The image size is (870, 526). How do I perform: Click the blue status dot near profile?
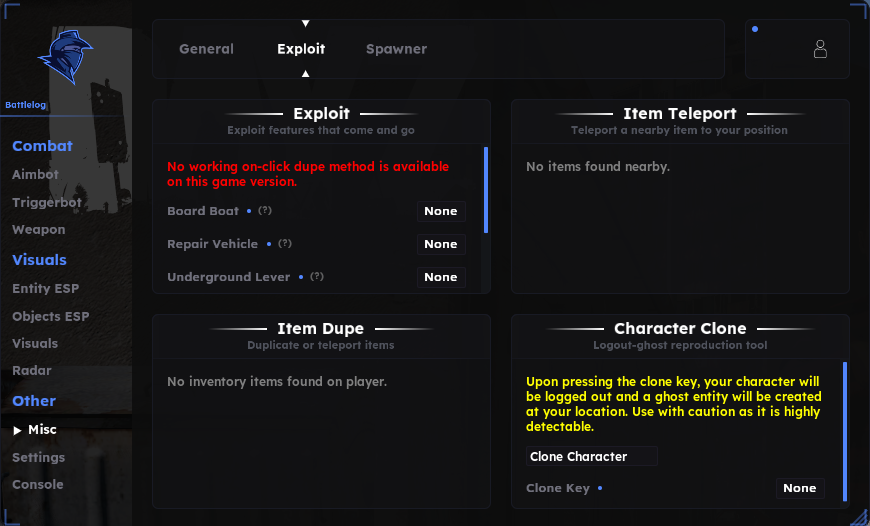755,29
